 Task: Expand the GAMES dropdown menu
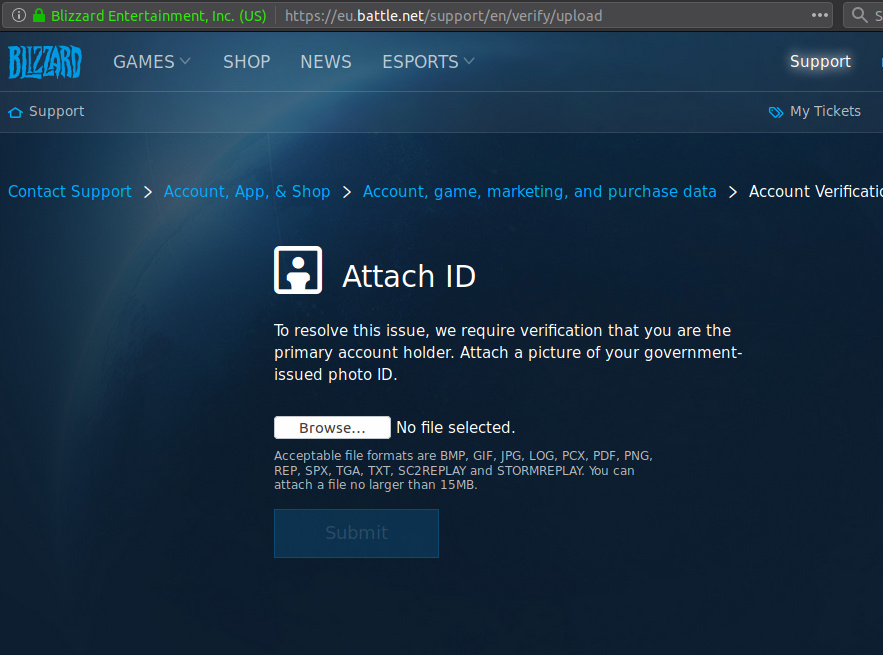click(x=152, y=61)
